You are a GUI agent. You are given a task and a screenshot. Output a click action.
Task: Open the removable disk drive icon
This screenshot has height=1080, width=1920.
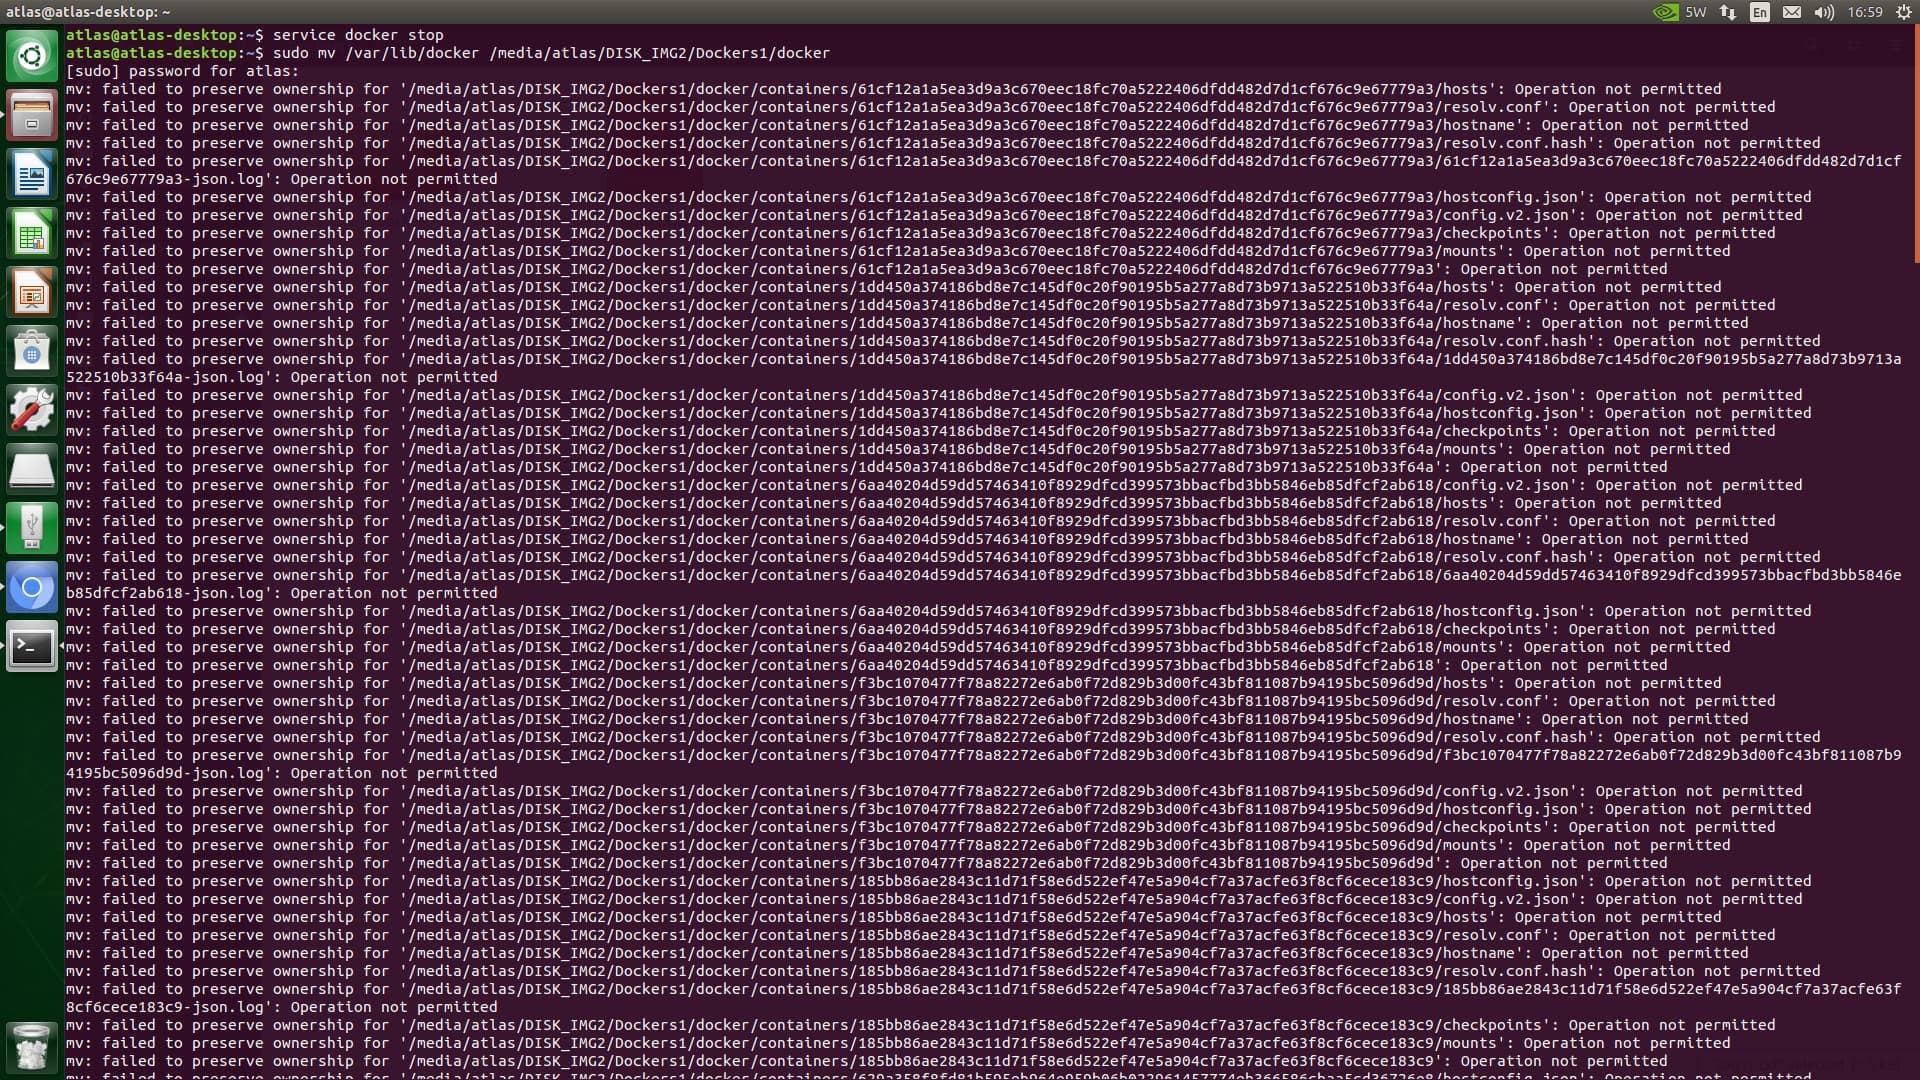31,469
